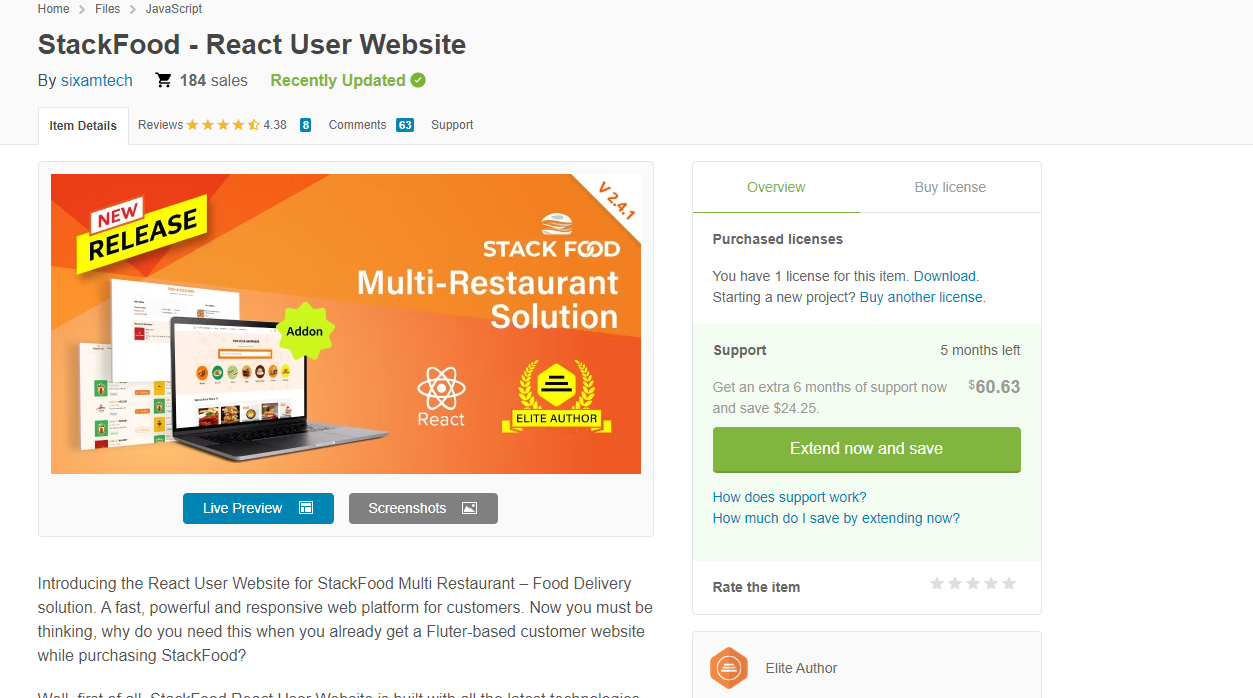This screenshot has height=698, width=1253.
Task: Visit sixamtech author profile
Action: 97,80
